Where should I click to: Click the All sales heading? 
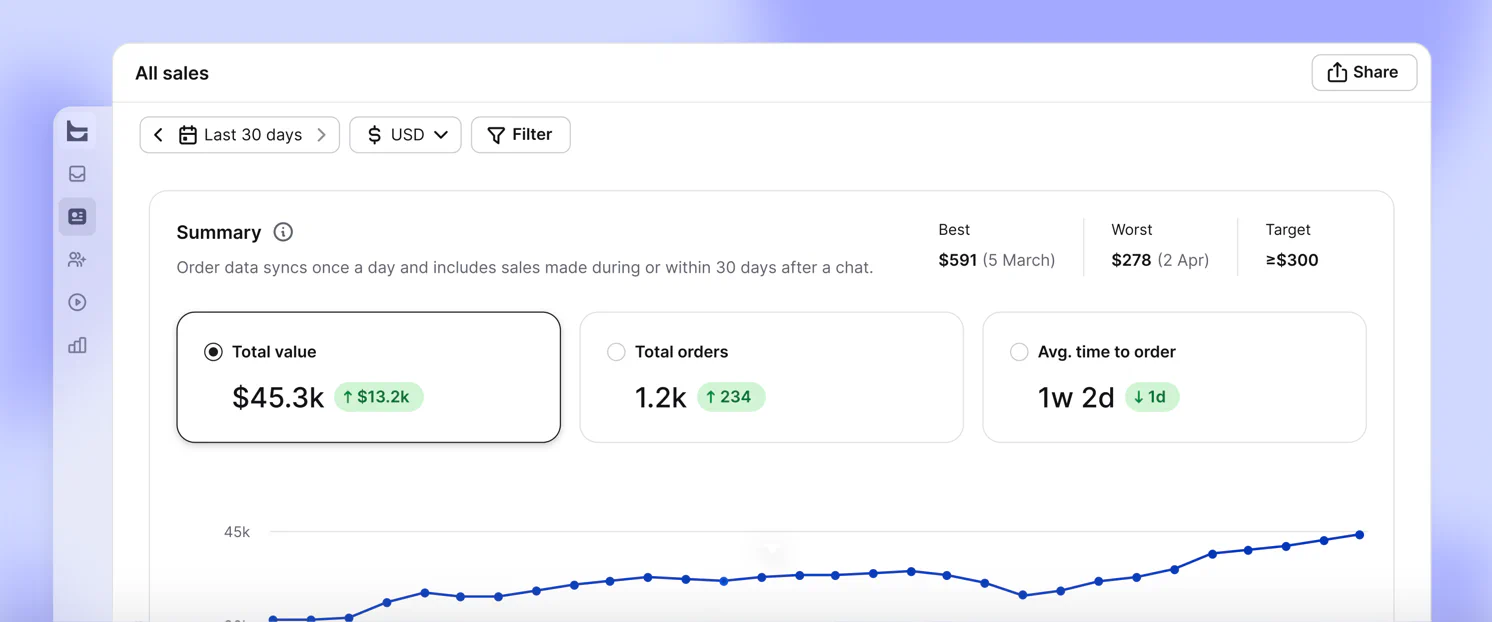click(x=172, y=73)
